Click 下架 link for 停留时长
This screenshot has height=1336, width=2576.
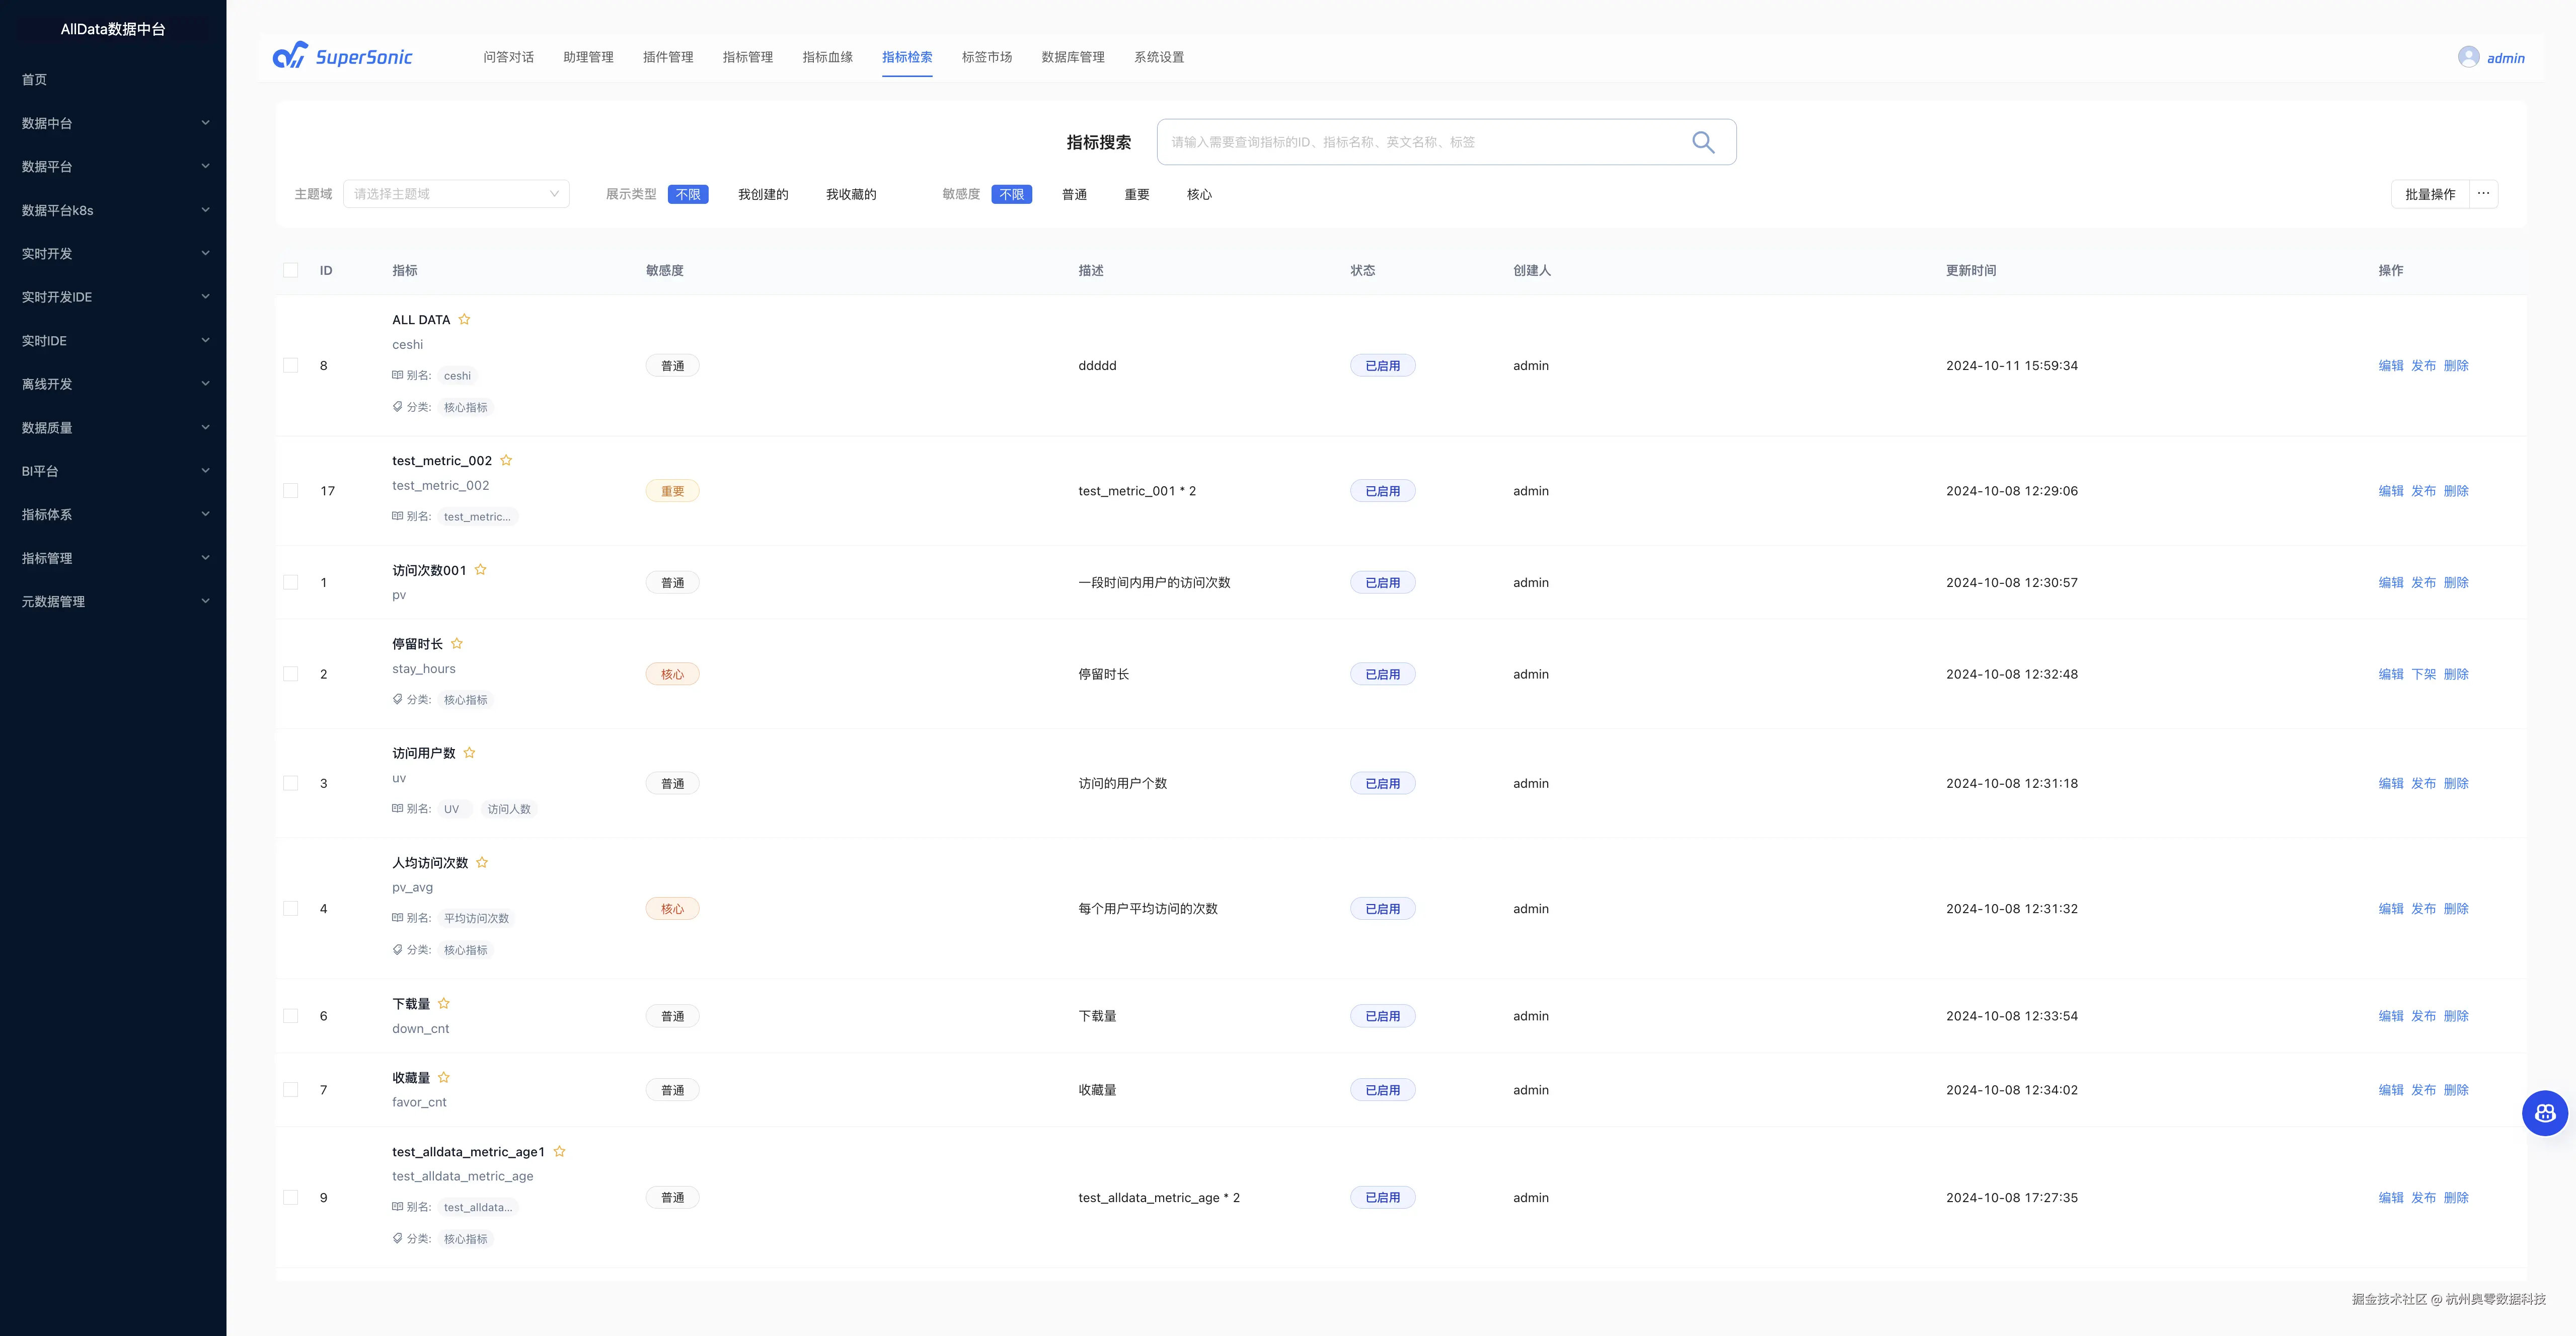point(2423,675)
